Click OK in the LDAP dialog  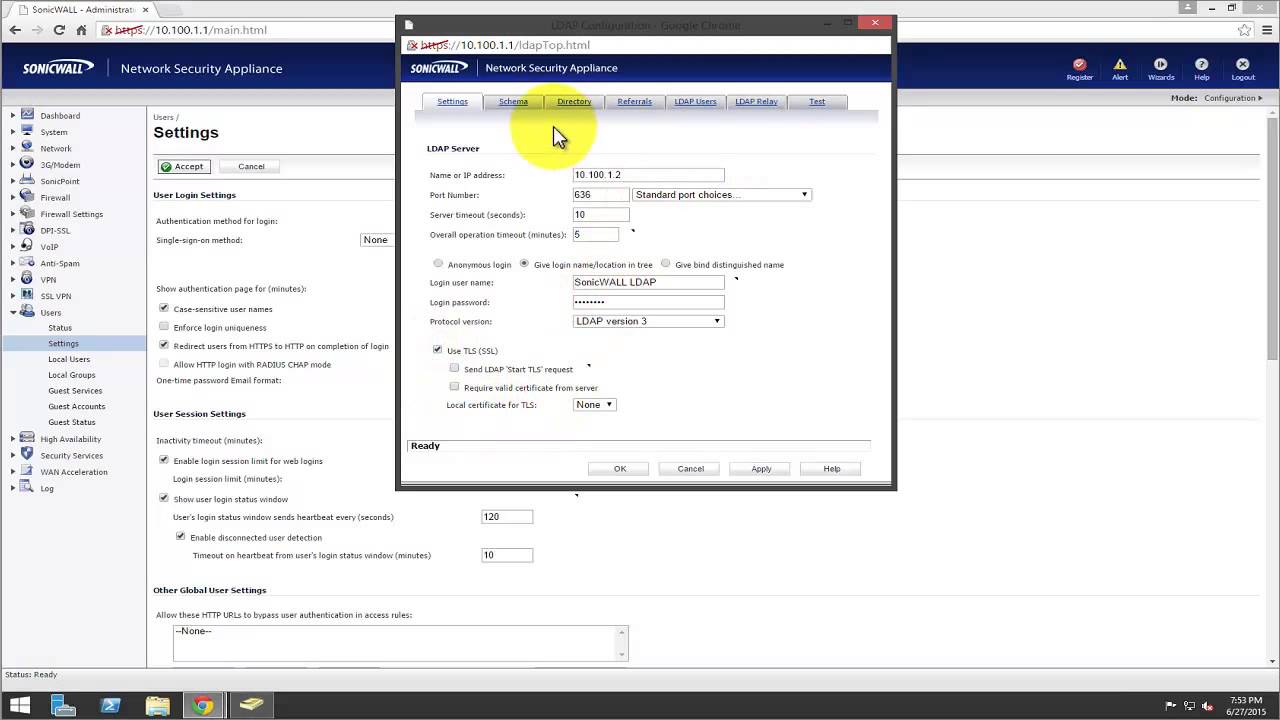coord(619,468)
